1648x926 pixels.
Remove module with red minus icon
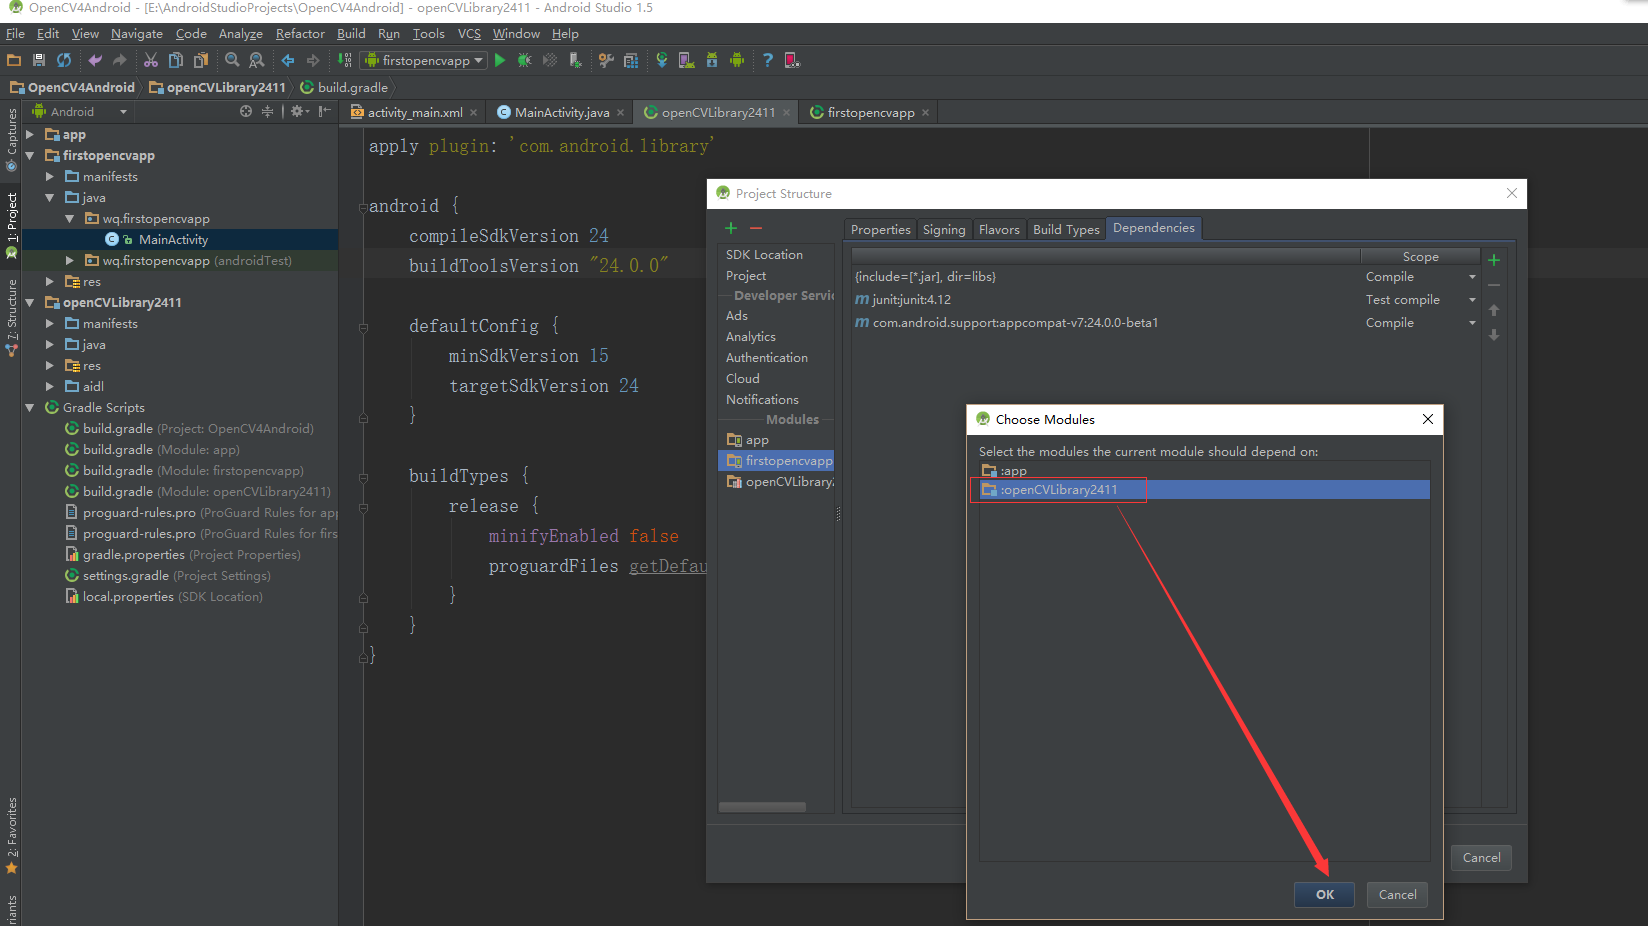pyautogui.click(x=756, y=228)
